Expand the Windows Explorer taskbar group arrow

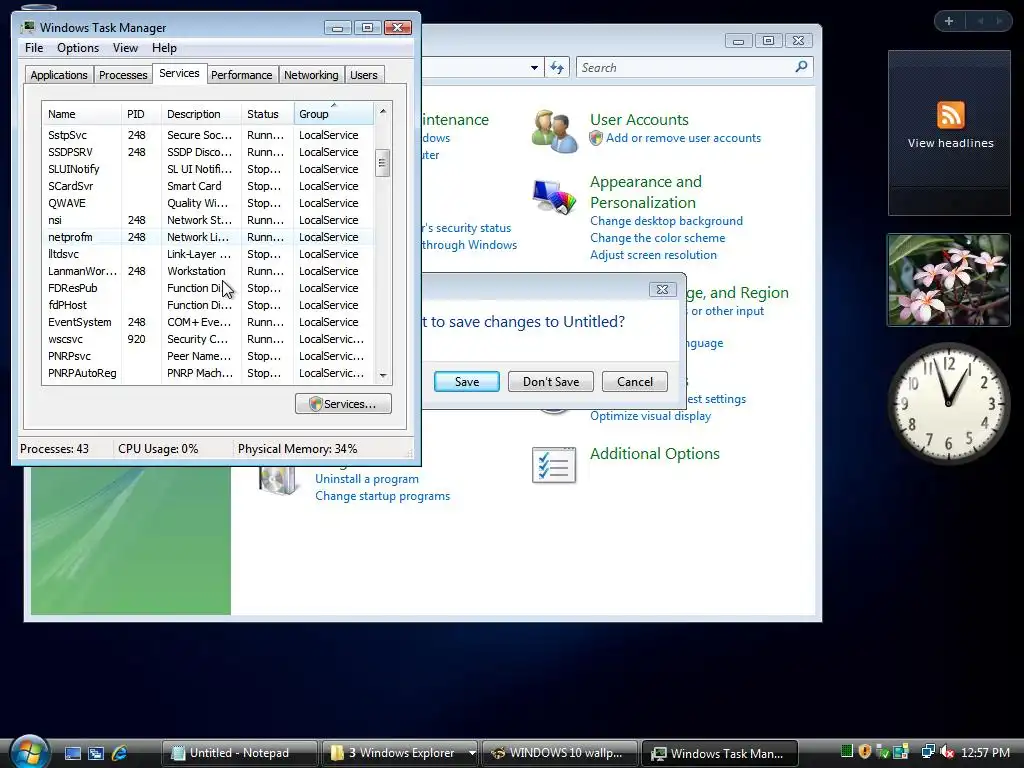tap(472, 753)
